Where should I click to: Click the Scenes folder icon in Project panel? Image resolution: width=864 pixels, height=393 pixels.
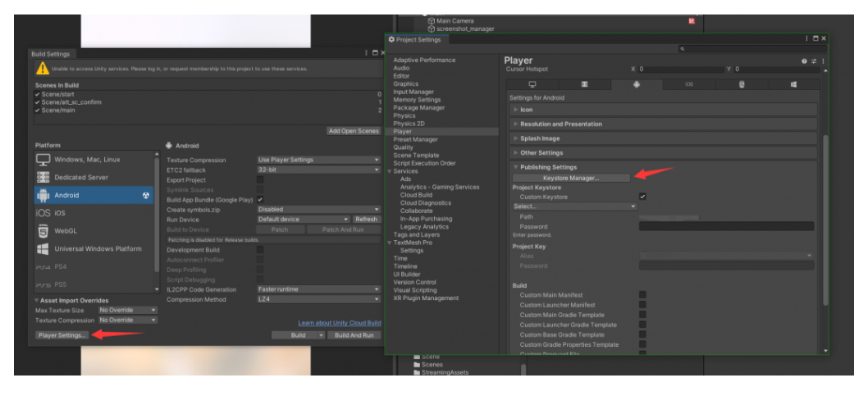coord(417,365)
